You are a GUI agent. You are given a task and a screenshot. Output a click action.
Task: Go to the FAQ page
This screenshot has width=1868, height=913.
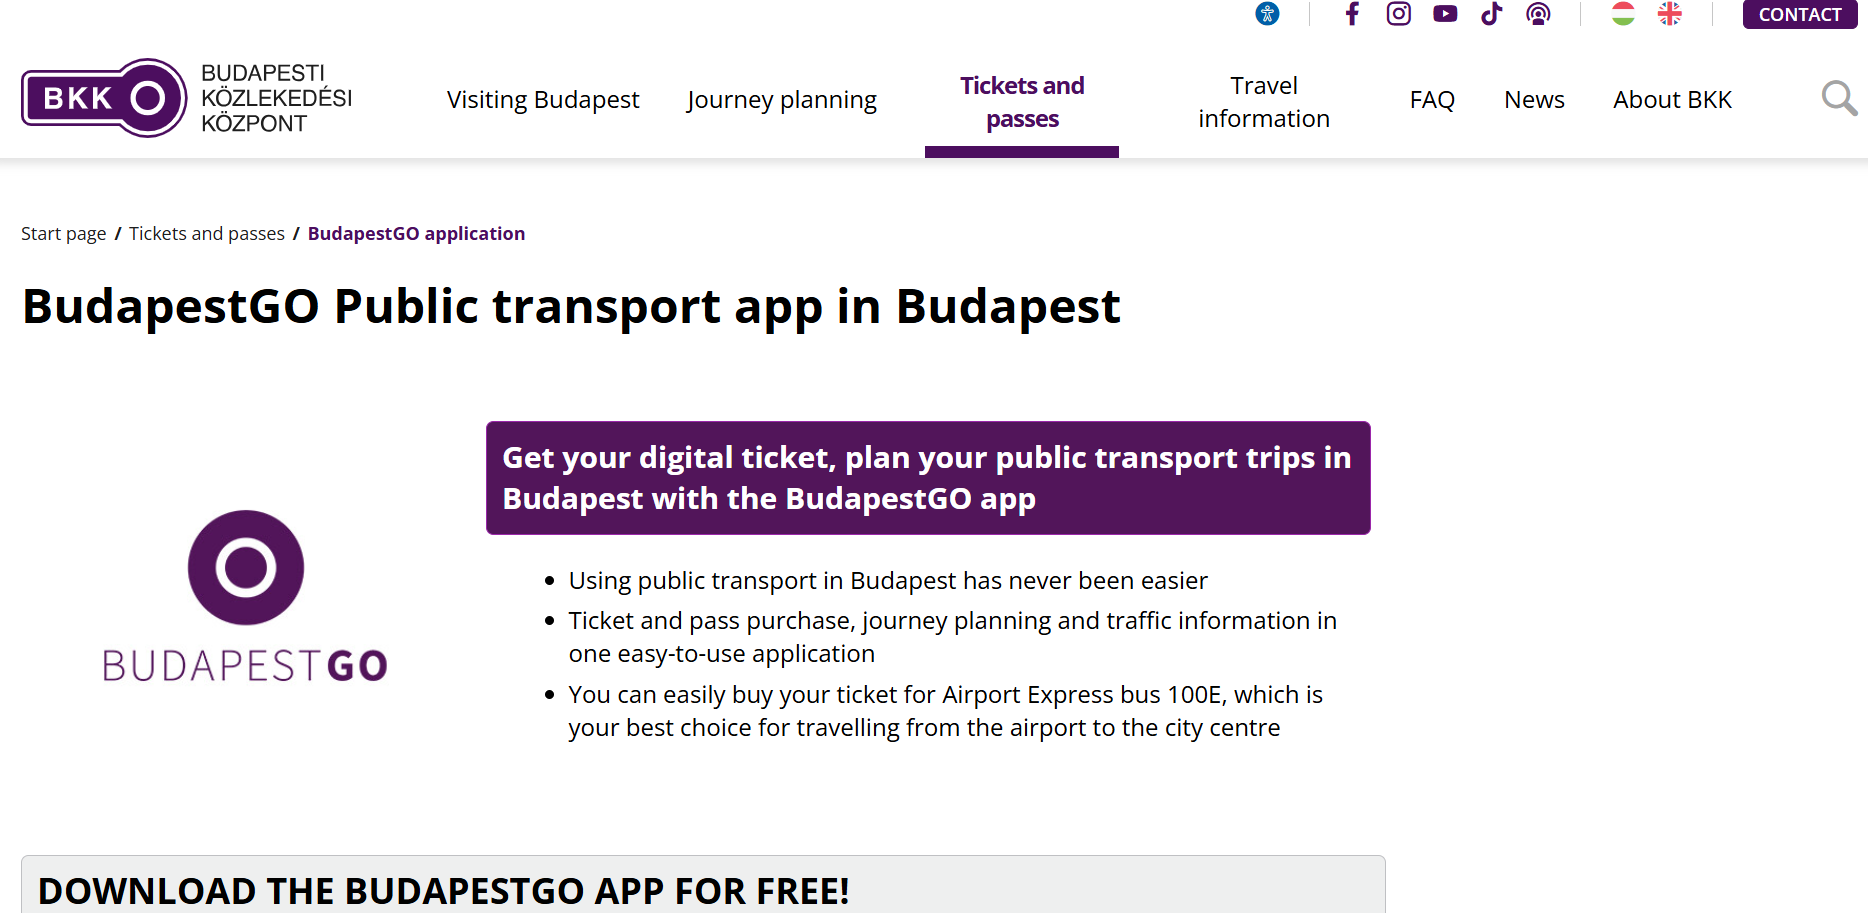(x=1432, y=100)
